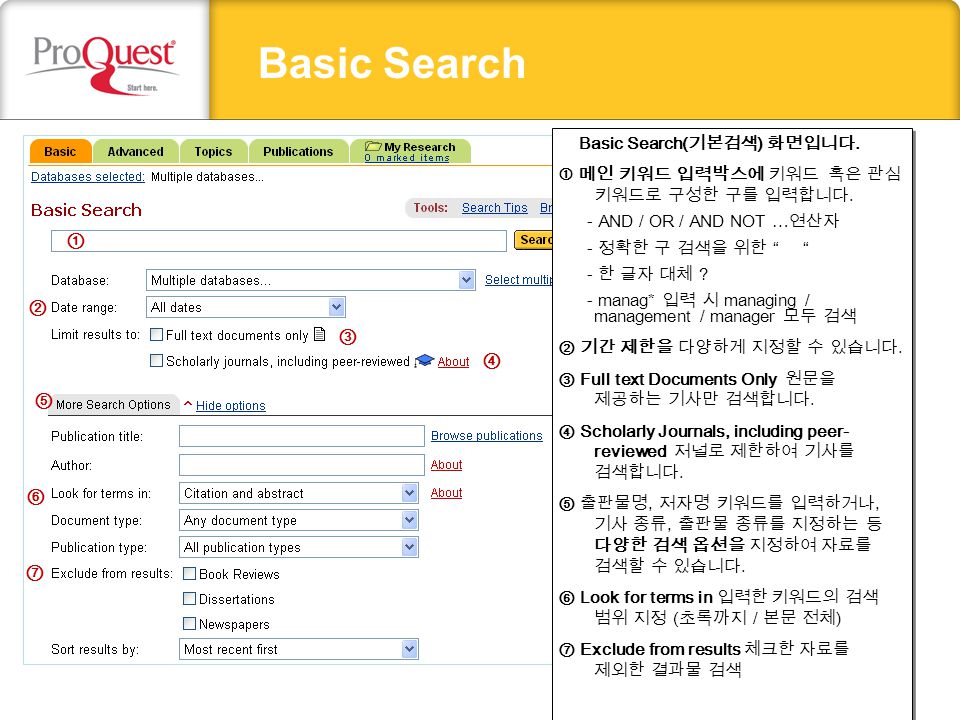Screen dimensions: 960x720
Task: Open the Date range dropdown
Action: [246, 307]
